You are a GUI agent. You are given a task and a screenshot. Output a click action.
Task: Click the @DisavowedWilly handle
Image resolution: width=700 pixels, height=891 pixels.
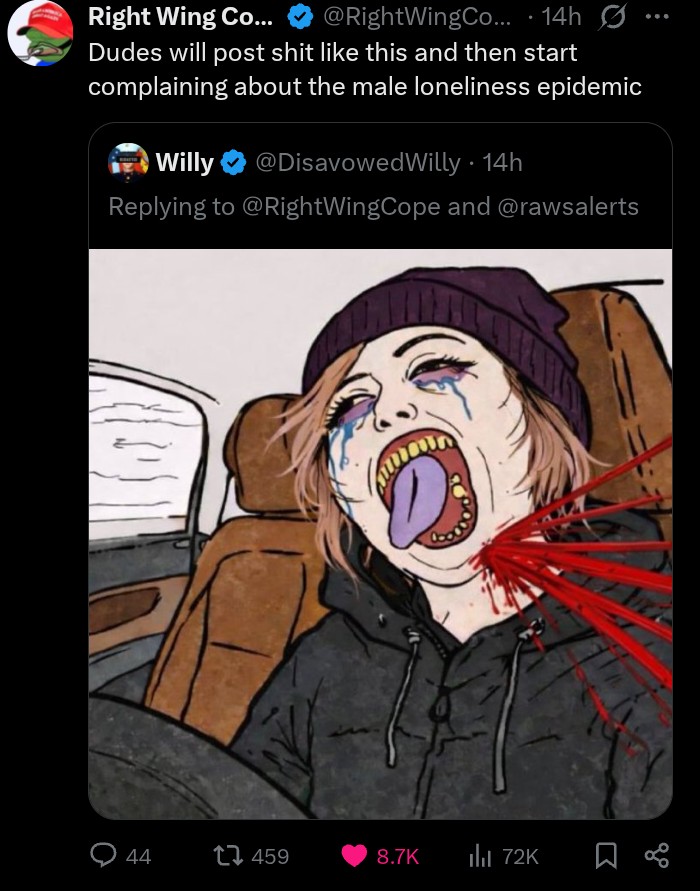pyautogui.click(x=359, y=162)
